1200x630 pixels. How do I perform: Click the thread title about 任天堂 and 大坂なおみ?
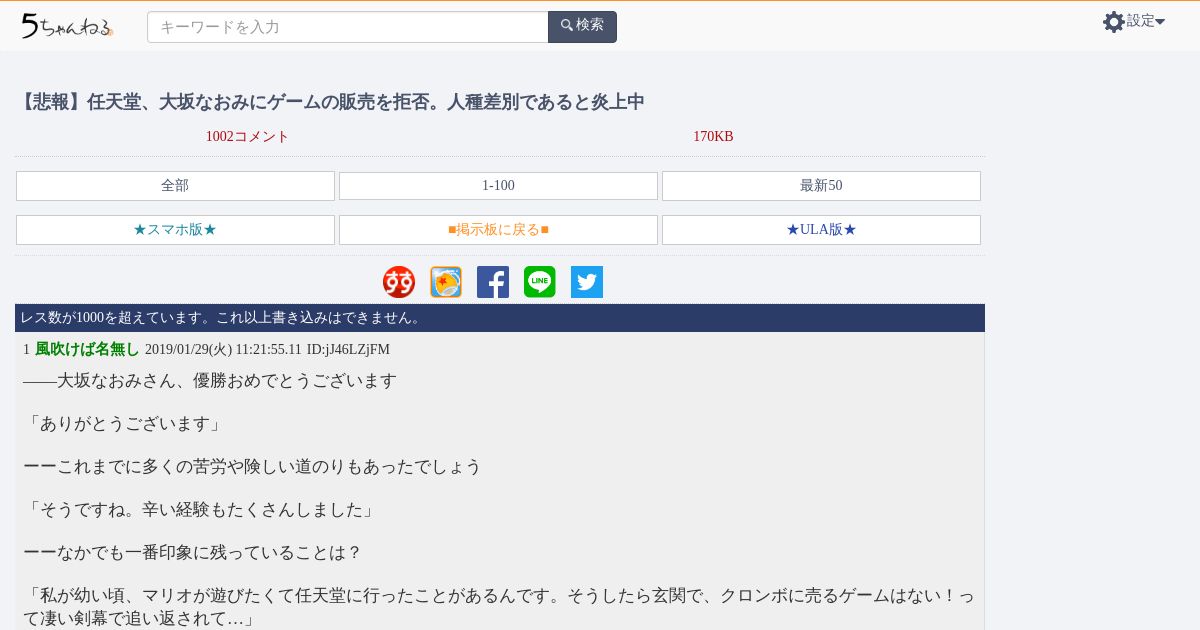click(330, 102)
